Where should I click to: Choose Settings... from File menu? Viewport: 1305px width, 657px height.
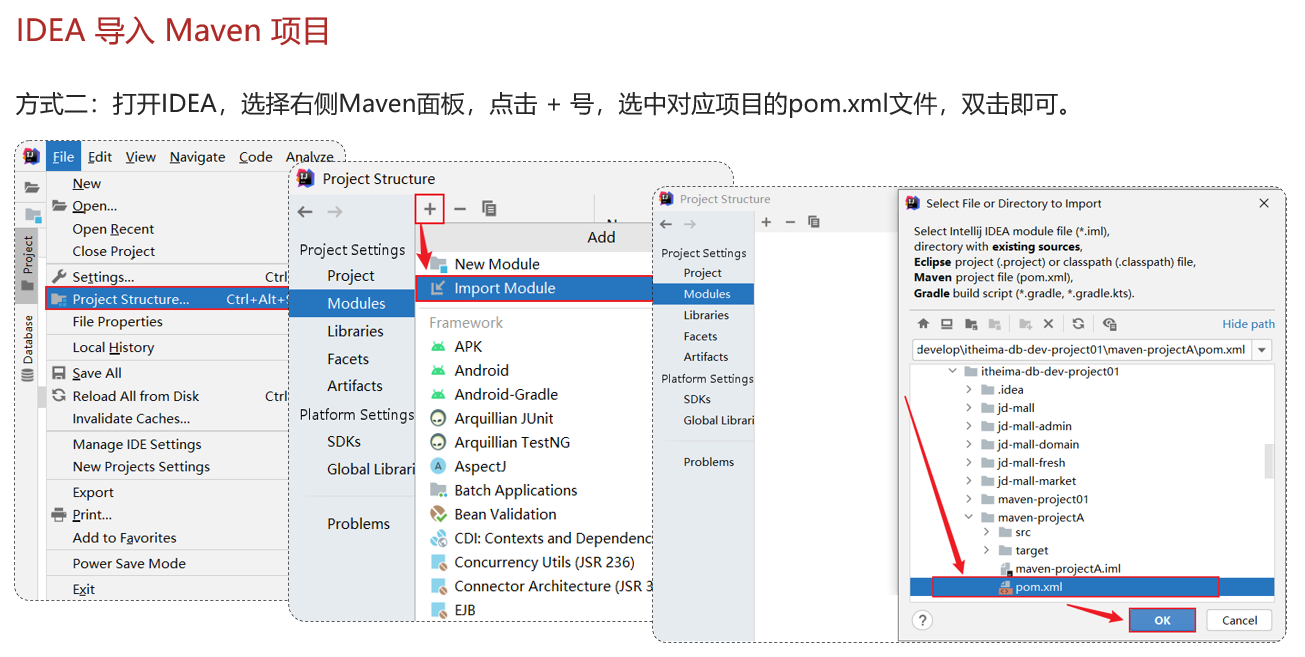tap(167, 277)
